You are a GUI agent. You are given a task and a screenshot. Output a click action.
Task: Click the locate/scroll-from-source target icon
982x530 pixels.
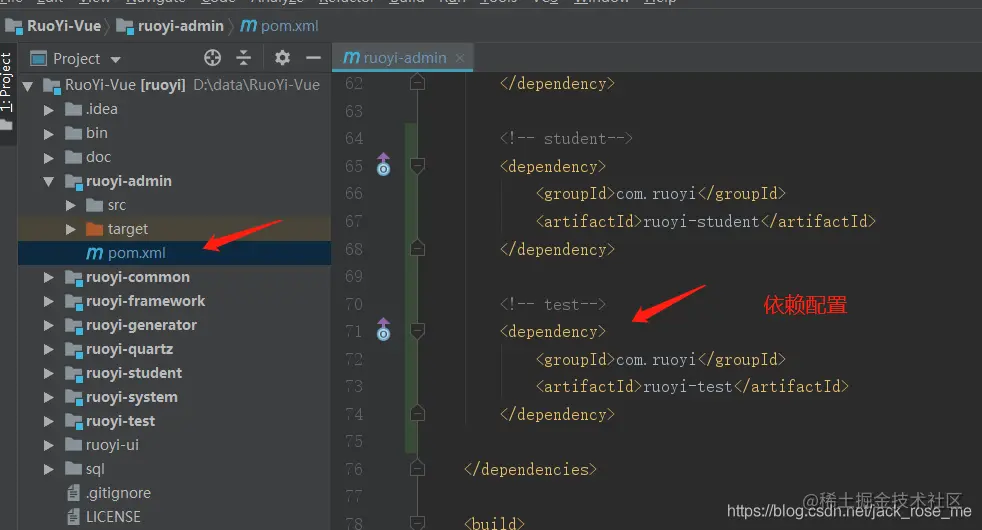click(212, 58)
